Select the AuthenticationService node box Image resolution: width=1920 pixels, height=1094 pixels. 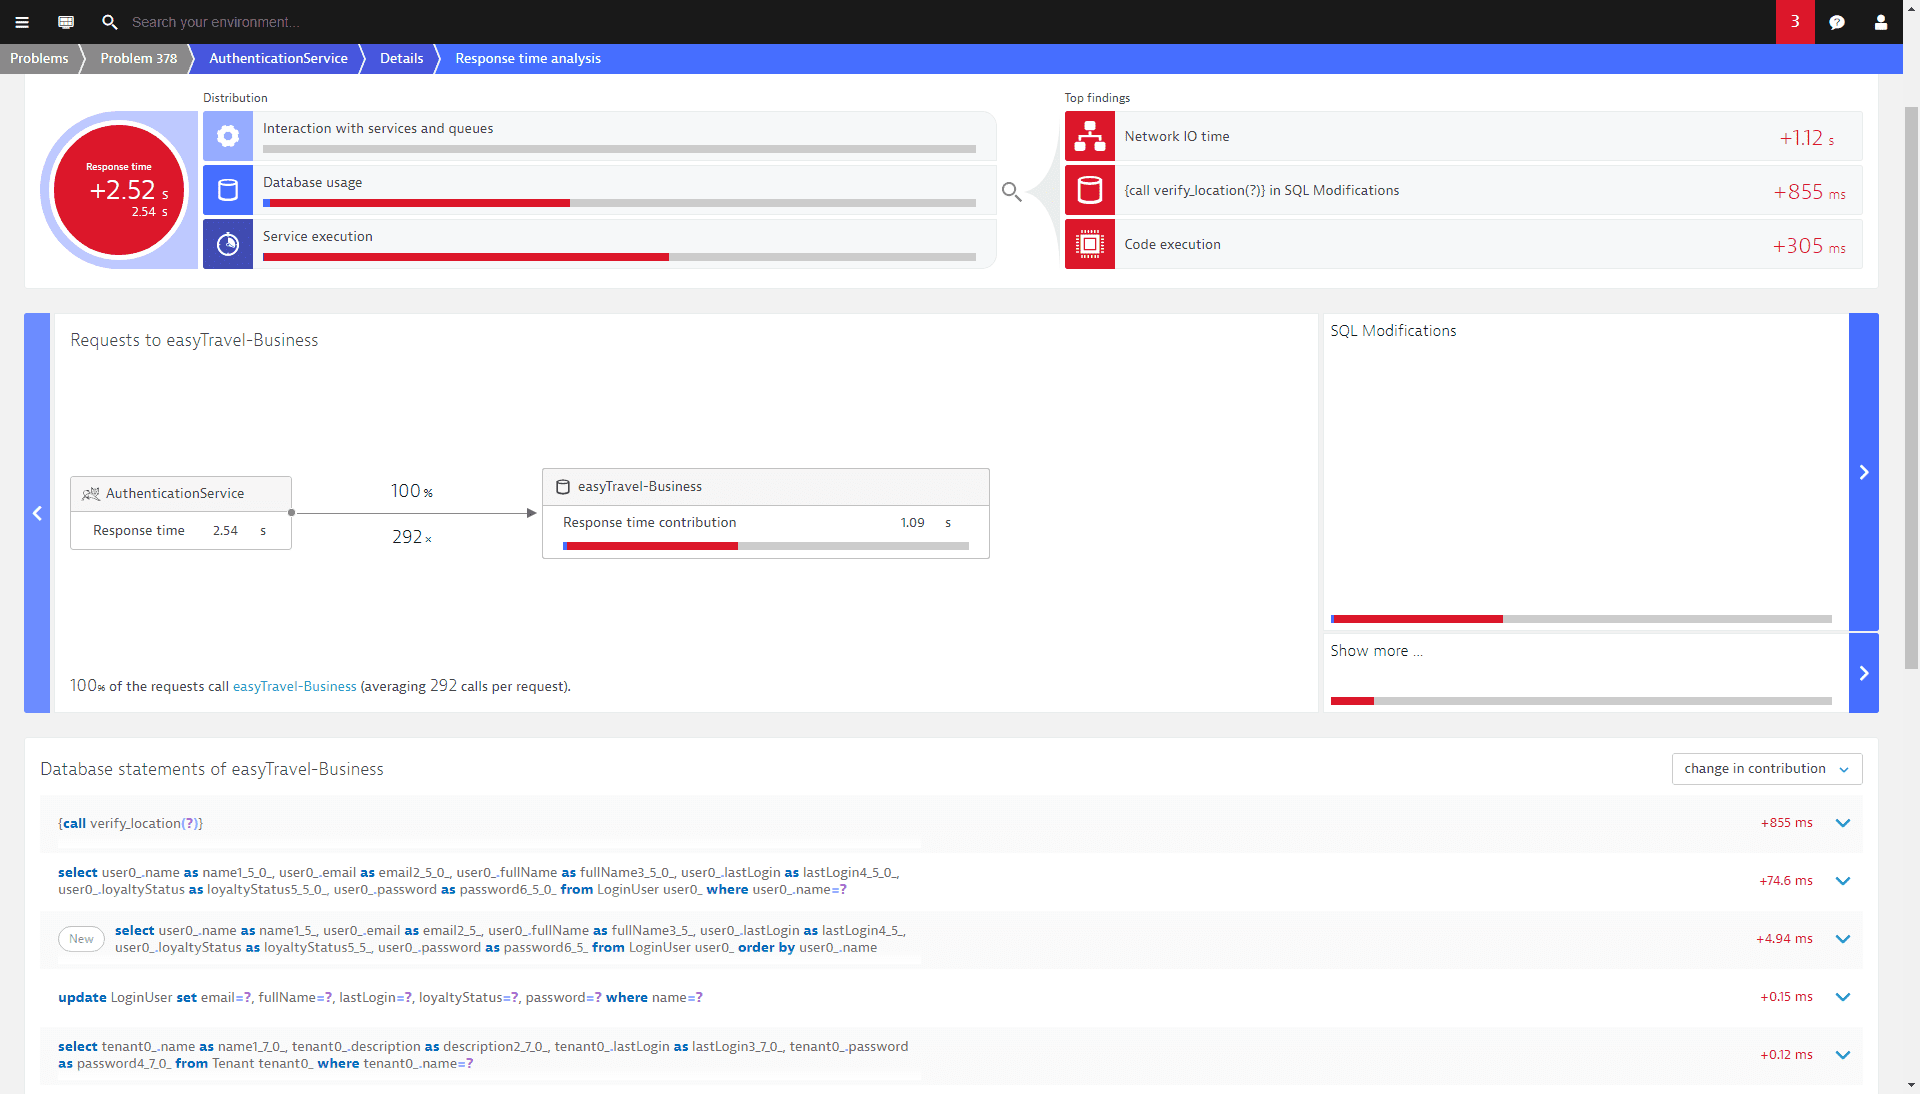tap(181, 513)
